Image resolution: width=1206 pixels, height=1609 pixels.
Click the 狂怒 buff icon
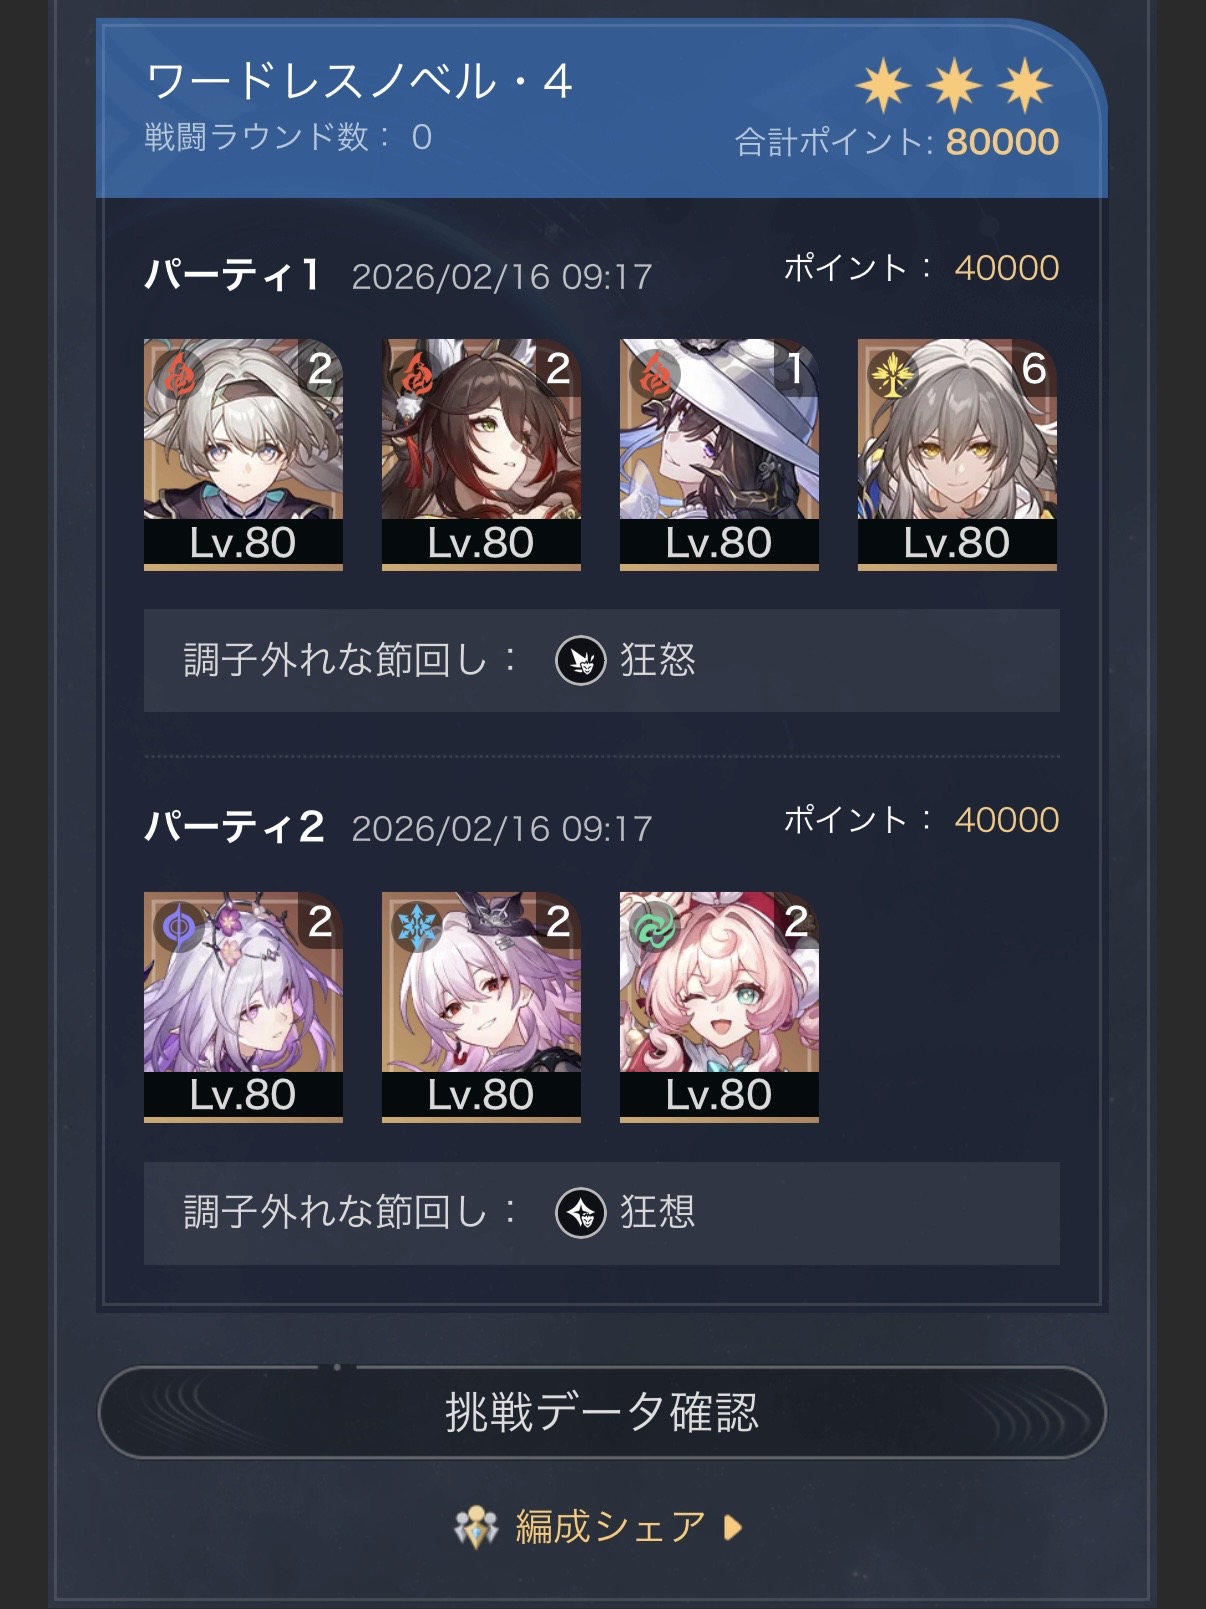point(580,660)
